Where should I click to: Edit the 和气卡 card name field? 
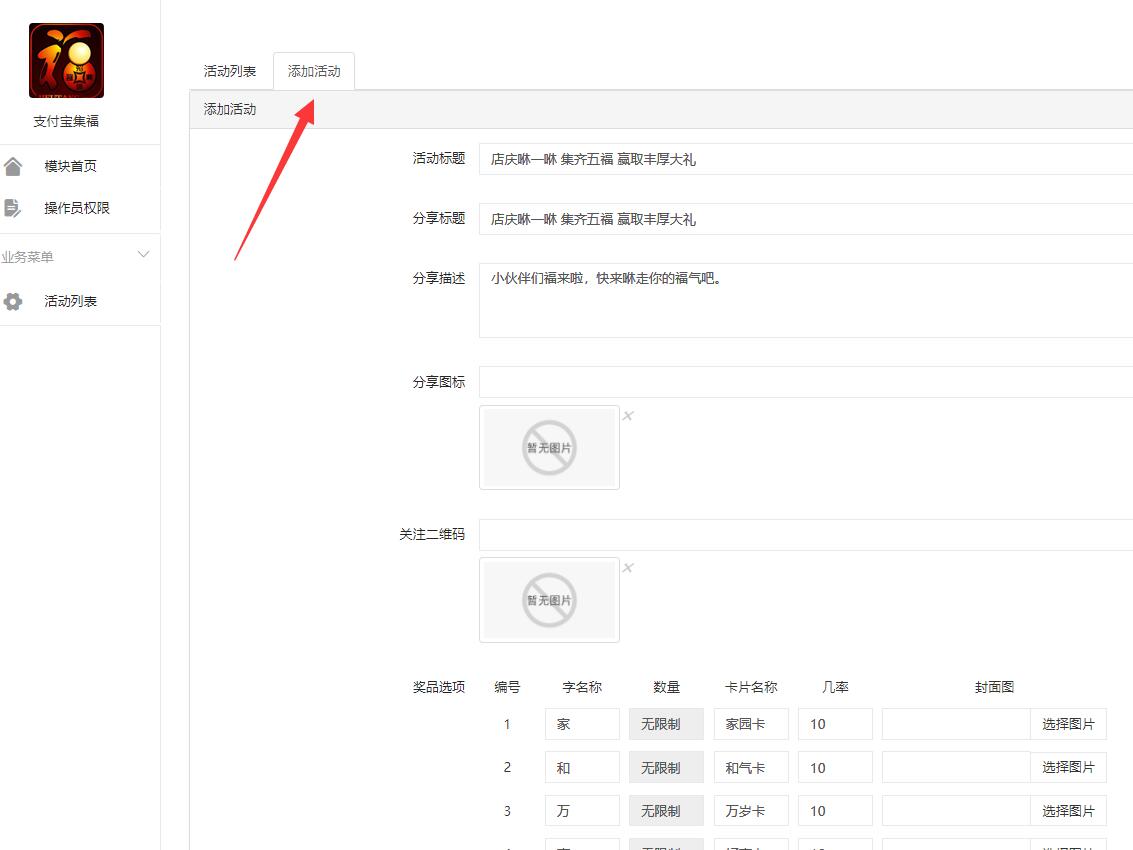[x=751, y=768]
